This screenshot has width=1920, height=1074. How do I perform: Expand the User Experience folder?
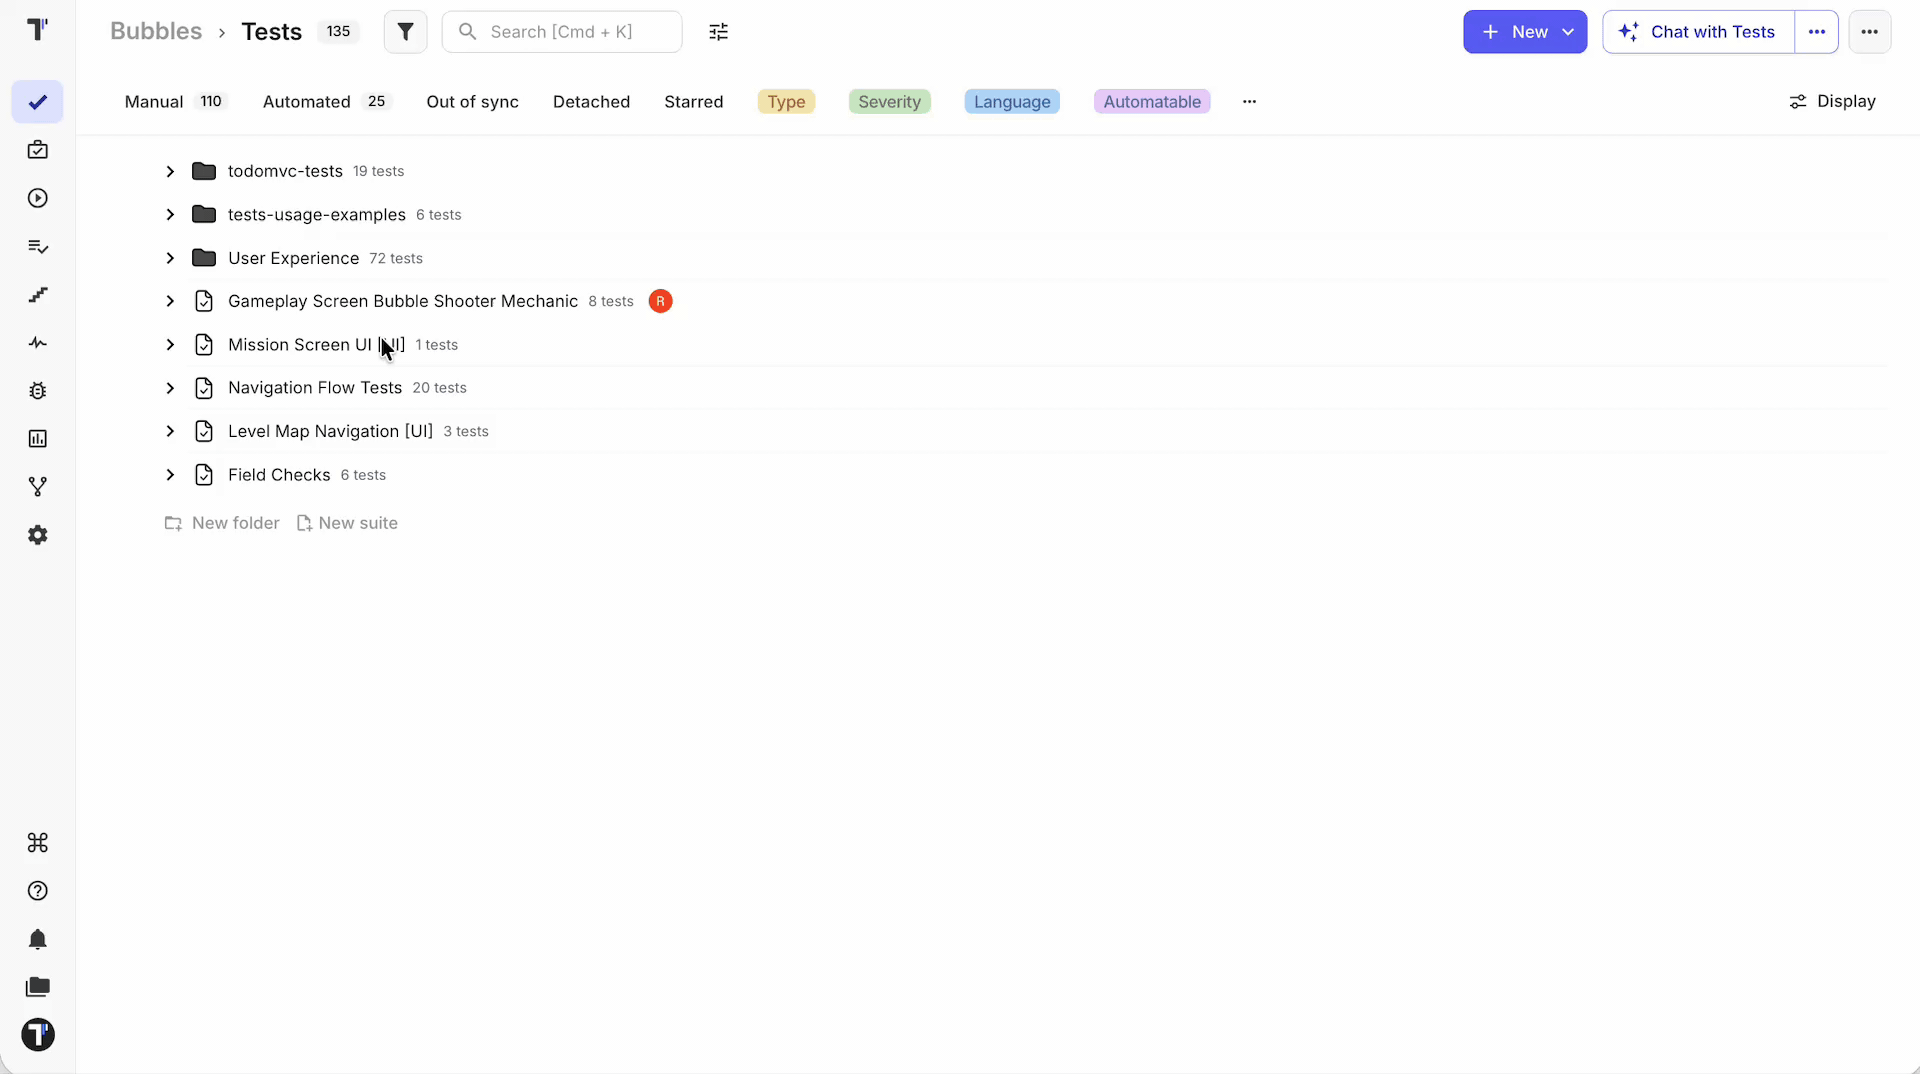(x=170, y=258)
